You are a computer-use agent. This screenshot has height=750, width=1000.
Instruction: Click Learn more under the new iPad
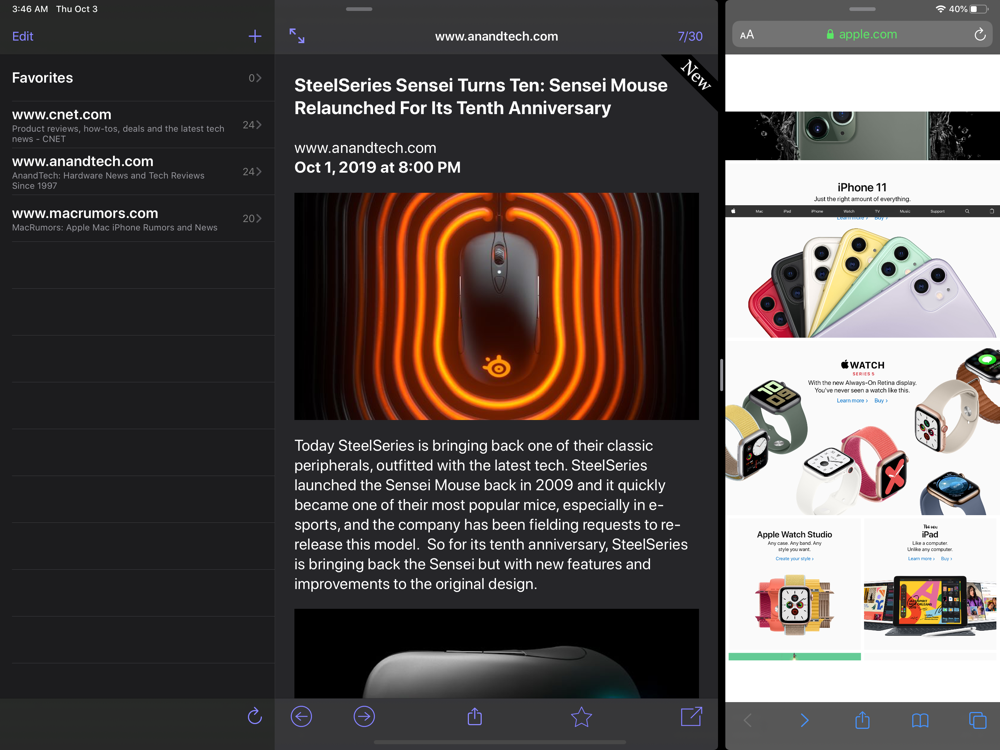click(x=921, y=559)
